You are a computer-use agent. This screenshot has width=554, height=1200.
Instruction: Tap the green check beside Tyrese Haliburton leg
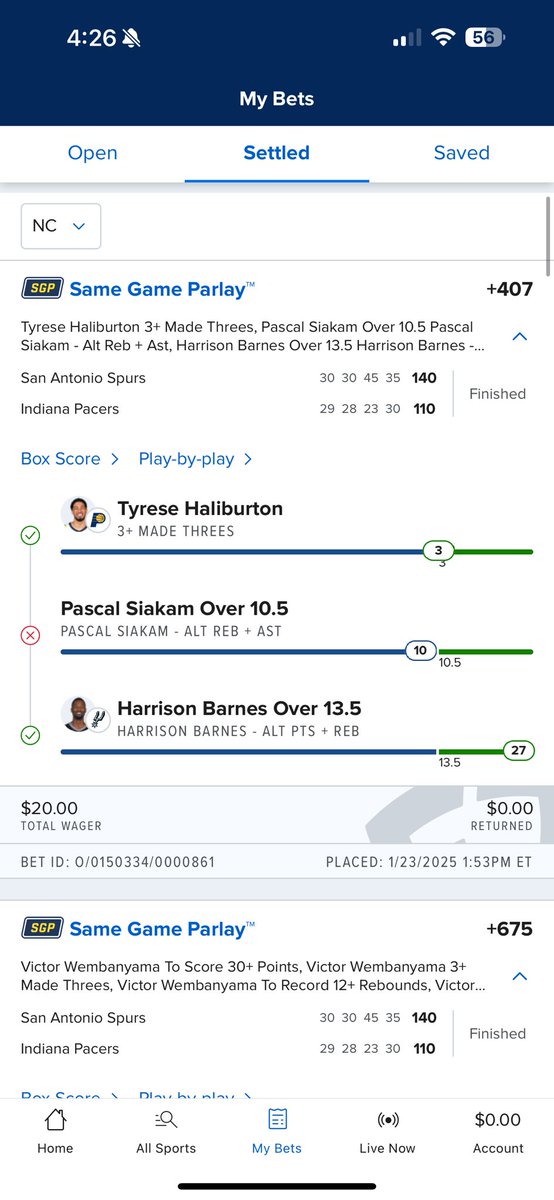tap(30, 536)
